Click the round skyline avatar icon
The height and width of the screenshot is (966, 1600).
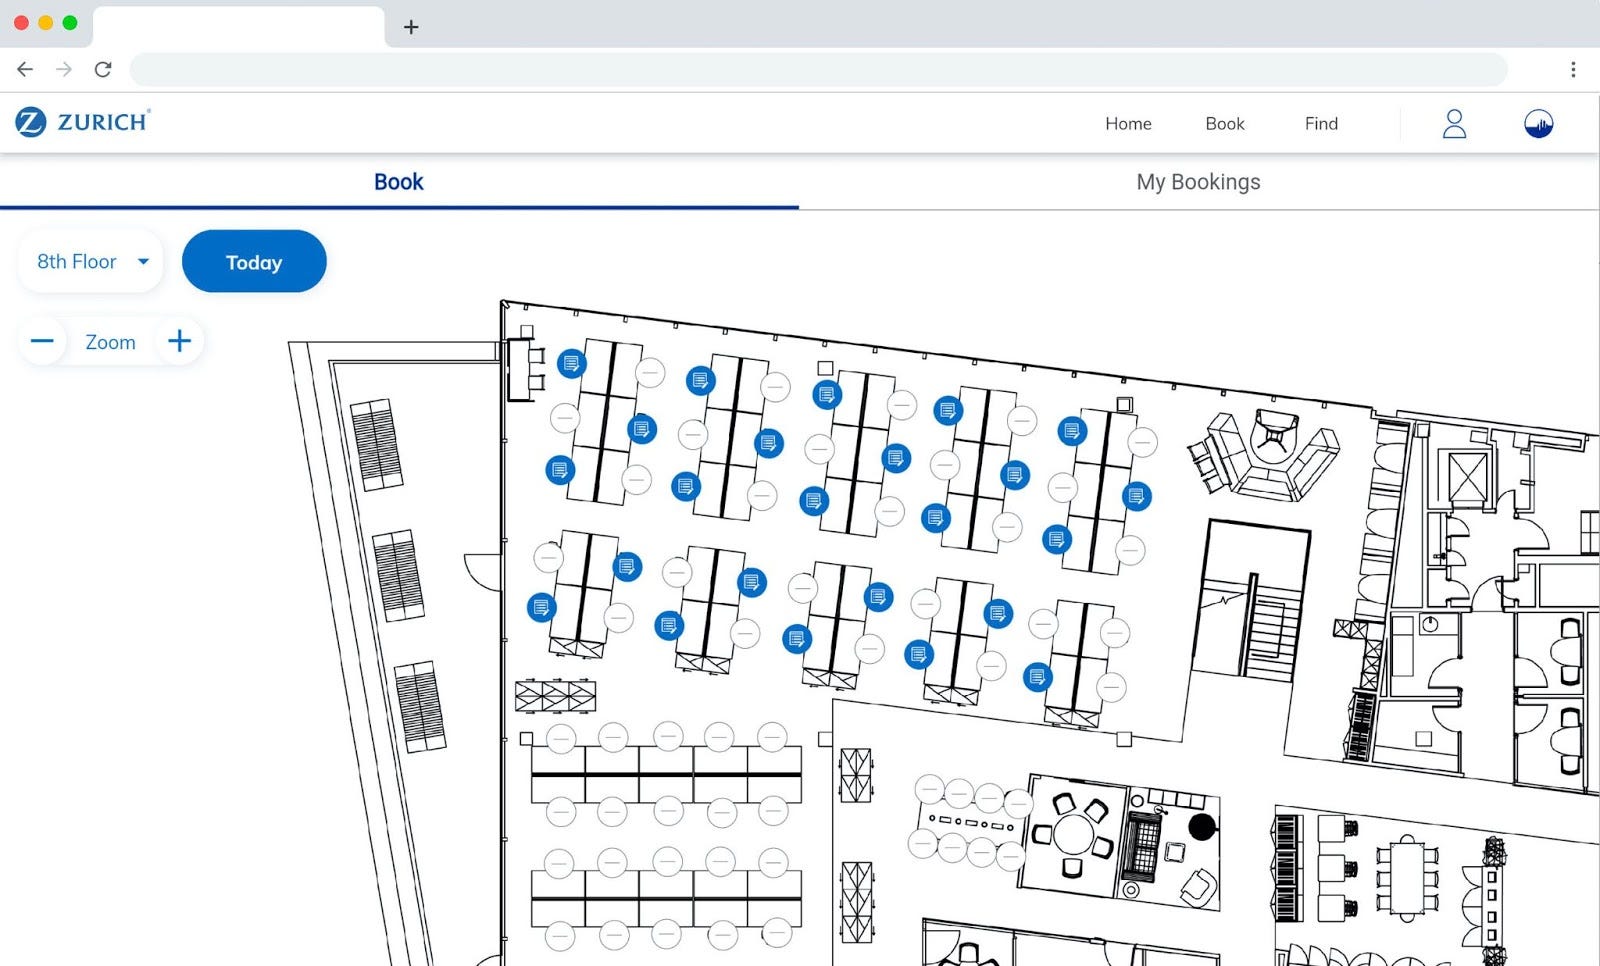point(1538,123)
